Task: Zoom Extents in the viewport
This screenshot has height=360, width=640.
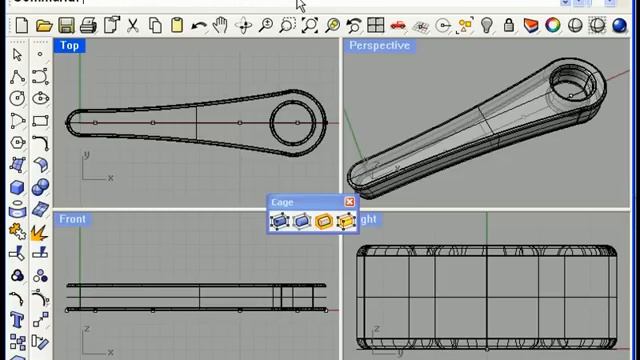Action: (x=310, y=26)
